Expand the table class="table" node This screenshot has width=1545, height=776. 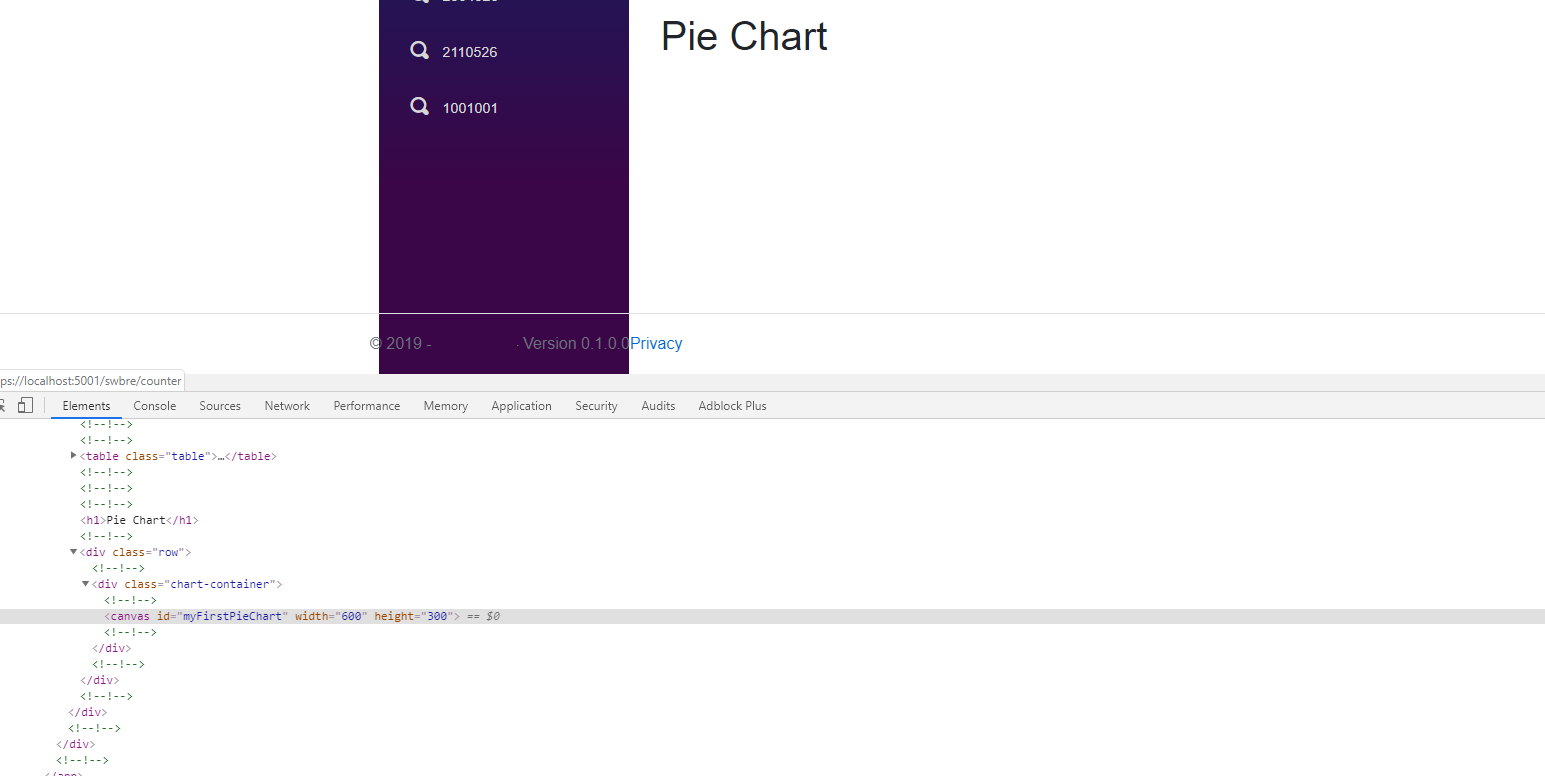click(x=74, y=456)
